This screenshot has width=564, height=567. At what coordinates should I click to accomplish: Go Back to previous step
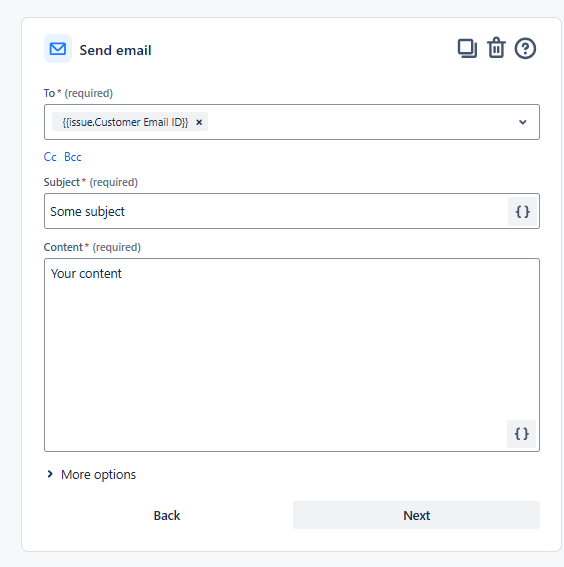click(167, 515)
